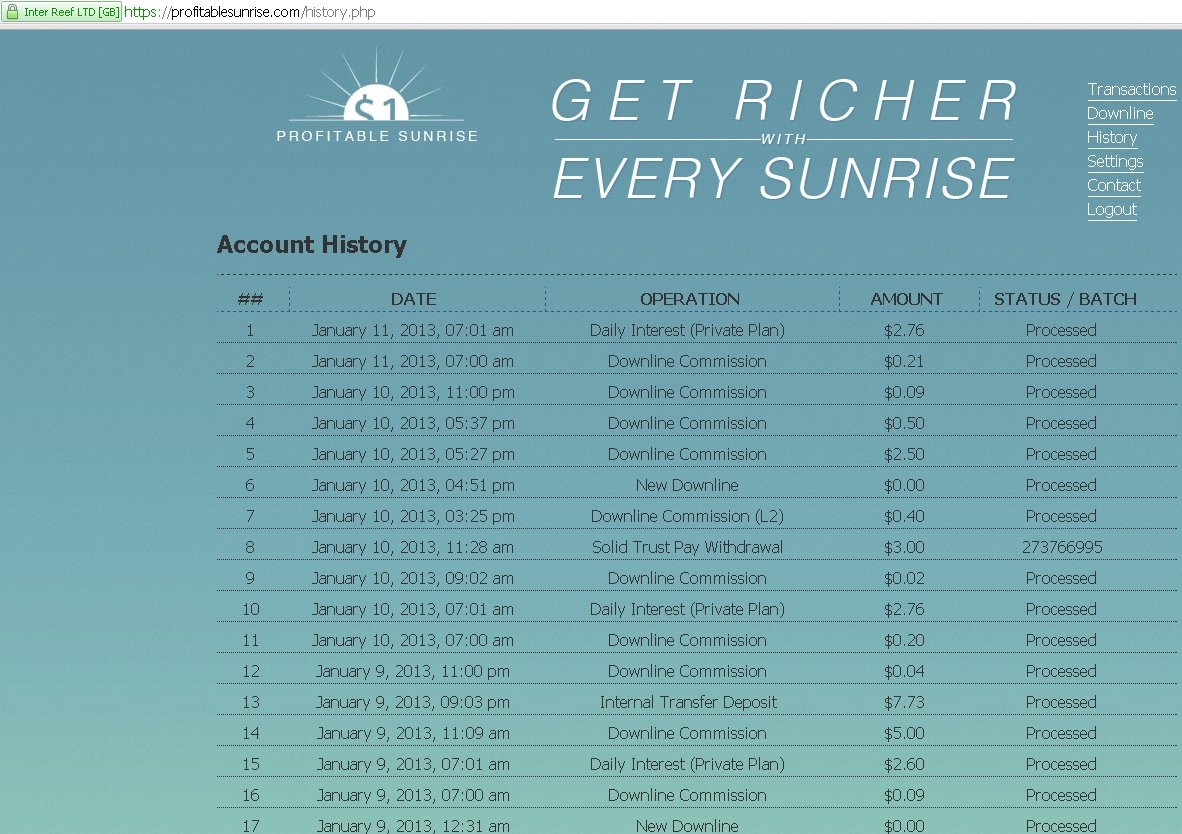Open the Settings menu link
Screen dimensions: 1182x834
tap(1115, 162)
